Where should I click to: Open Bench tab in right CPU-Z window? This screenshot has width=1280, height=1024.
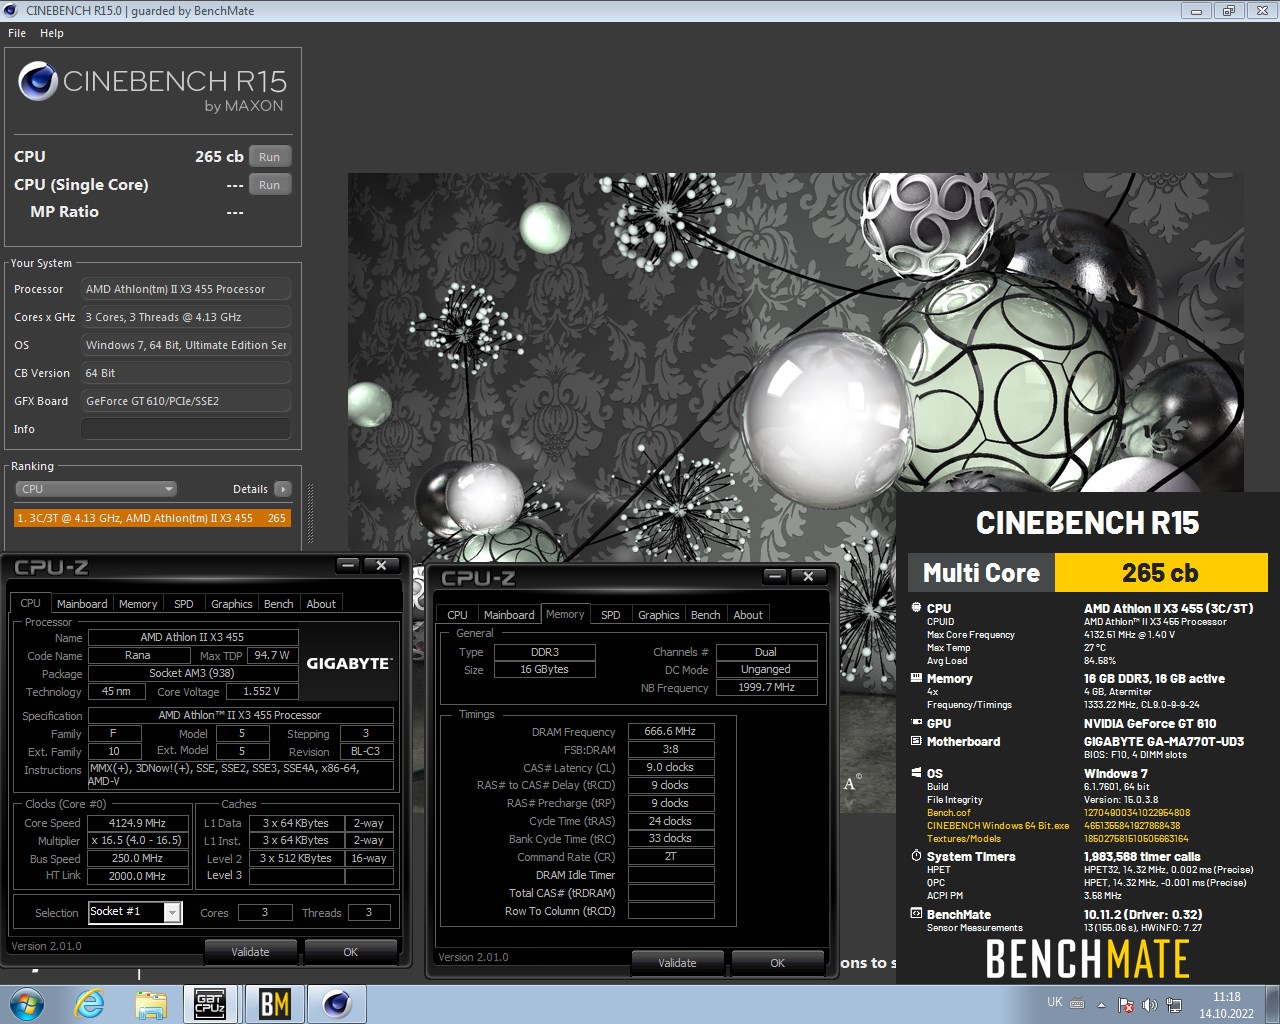[x=705, y=615]
